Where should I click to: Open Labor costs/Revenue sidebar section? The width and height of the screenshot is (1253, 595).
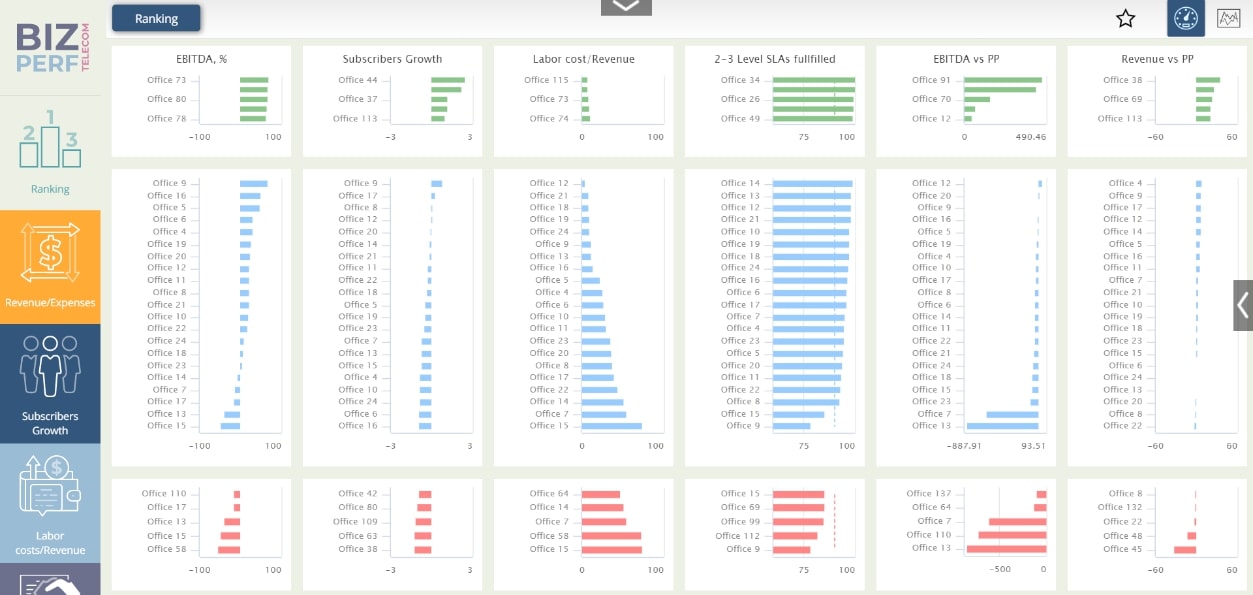click(50, 503)
